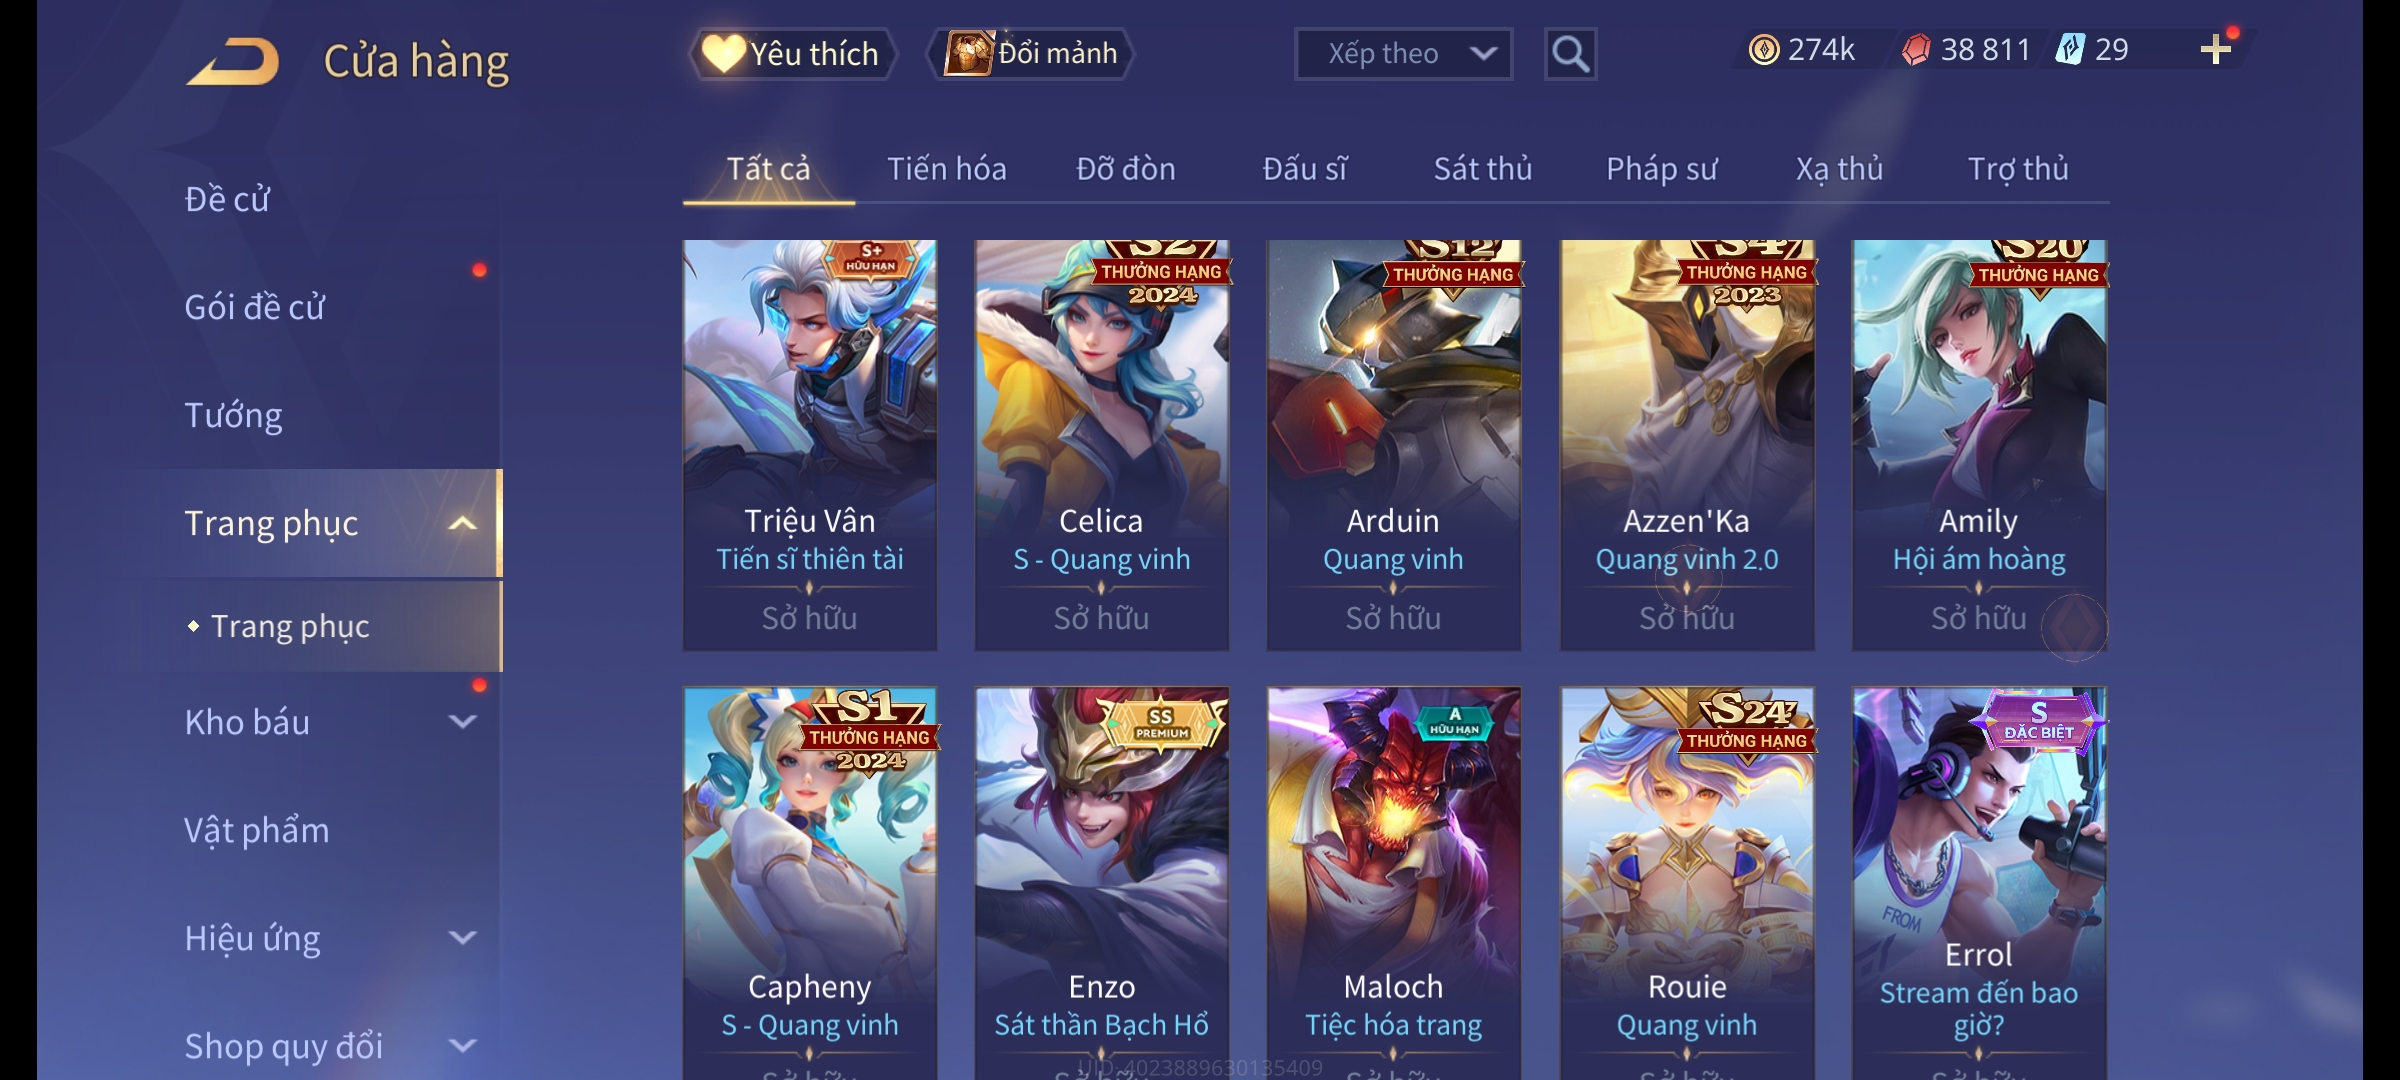The image size is (2400, 1080).
Task: Collapse the Trang phục sidebar section
Action: 462,523
